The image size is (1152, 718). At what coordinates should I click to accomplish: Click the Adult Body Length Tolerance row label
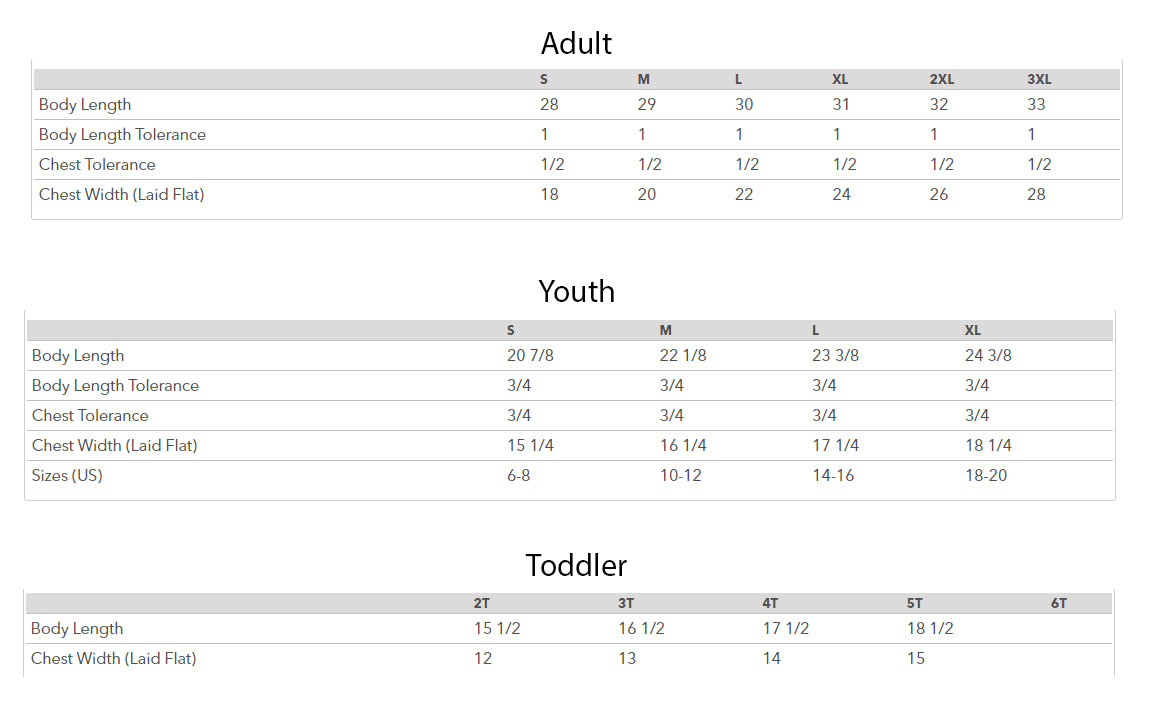point(122,135)
